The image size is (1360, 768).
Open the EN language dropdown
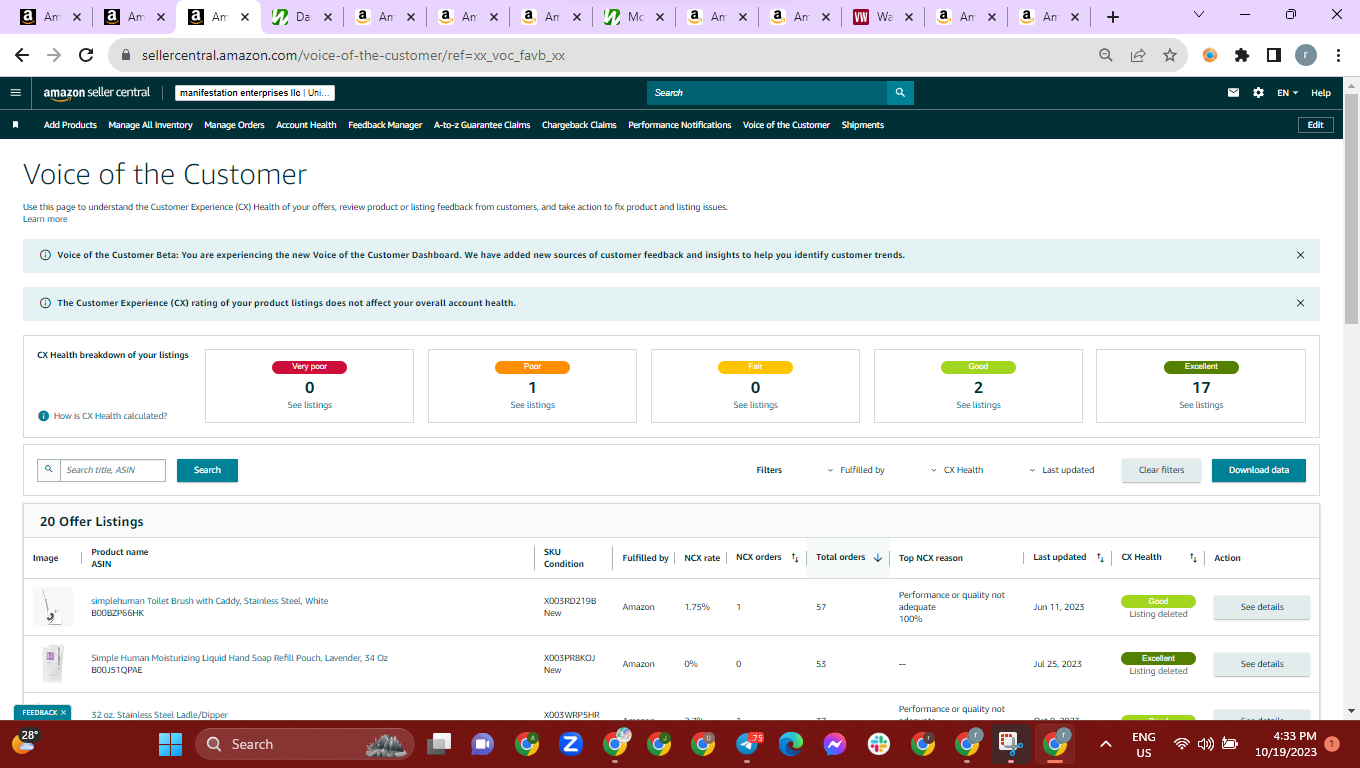click(x=1288, y=93)
